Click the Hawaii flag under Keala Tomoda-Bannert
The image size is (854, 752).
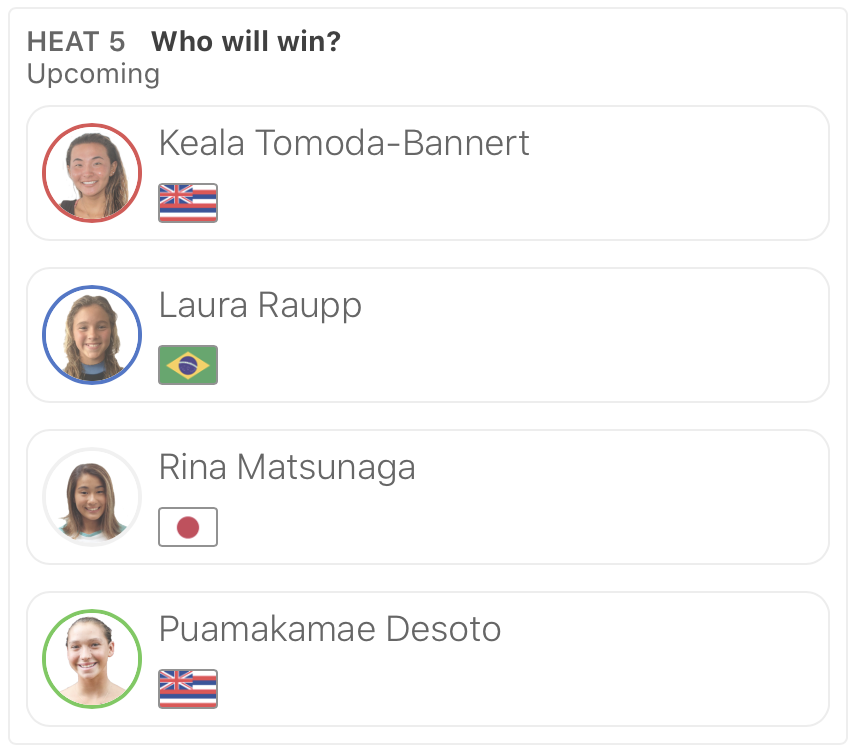(188, 202)
